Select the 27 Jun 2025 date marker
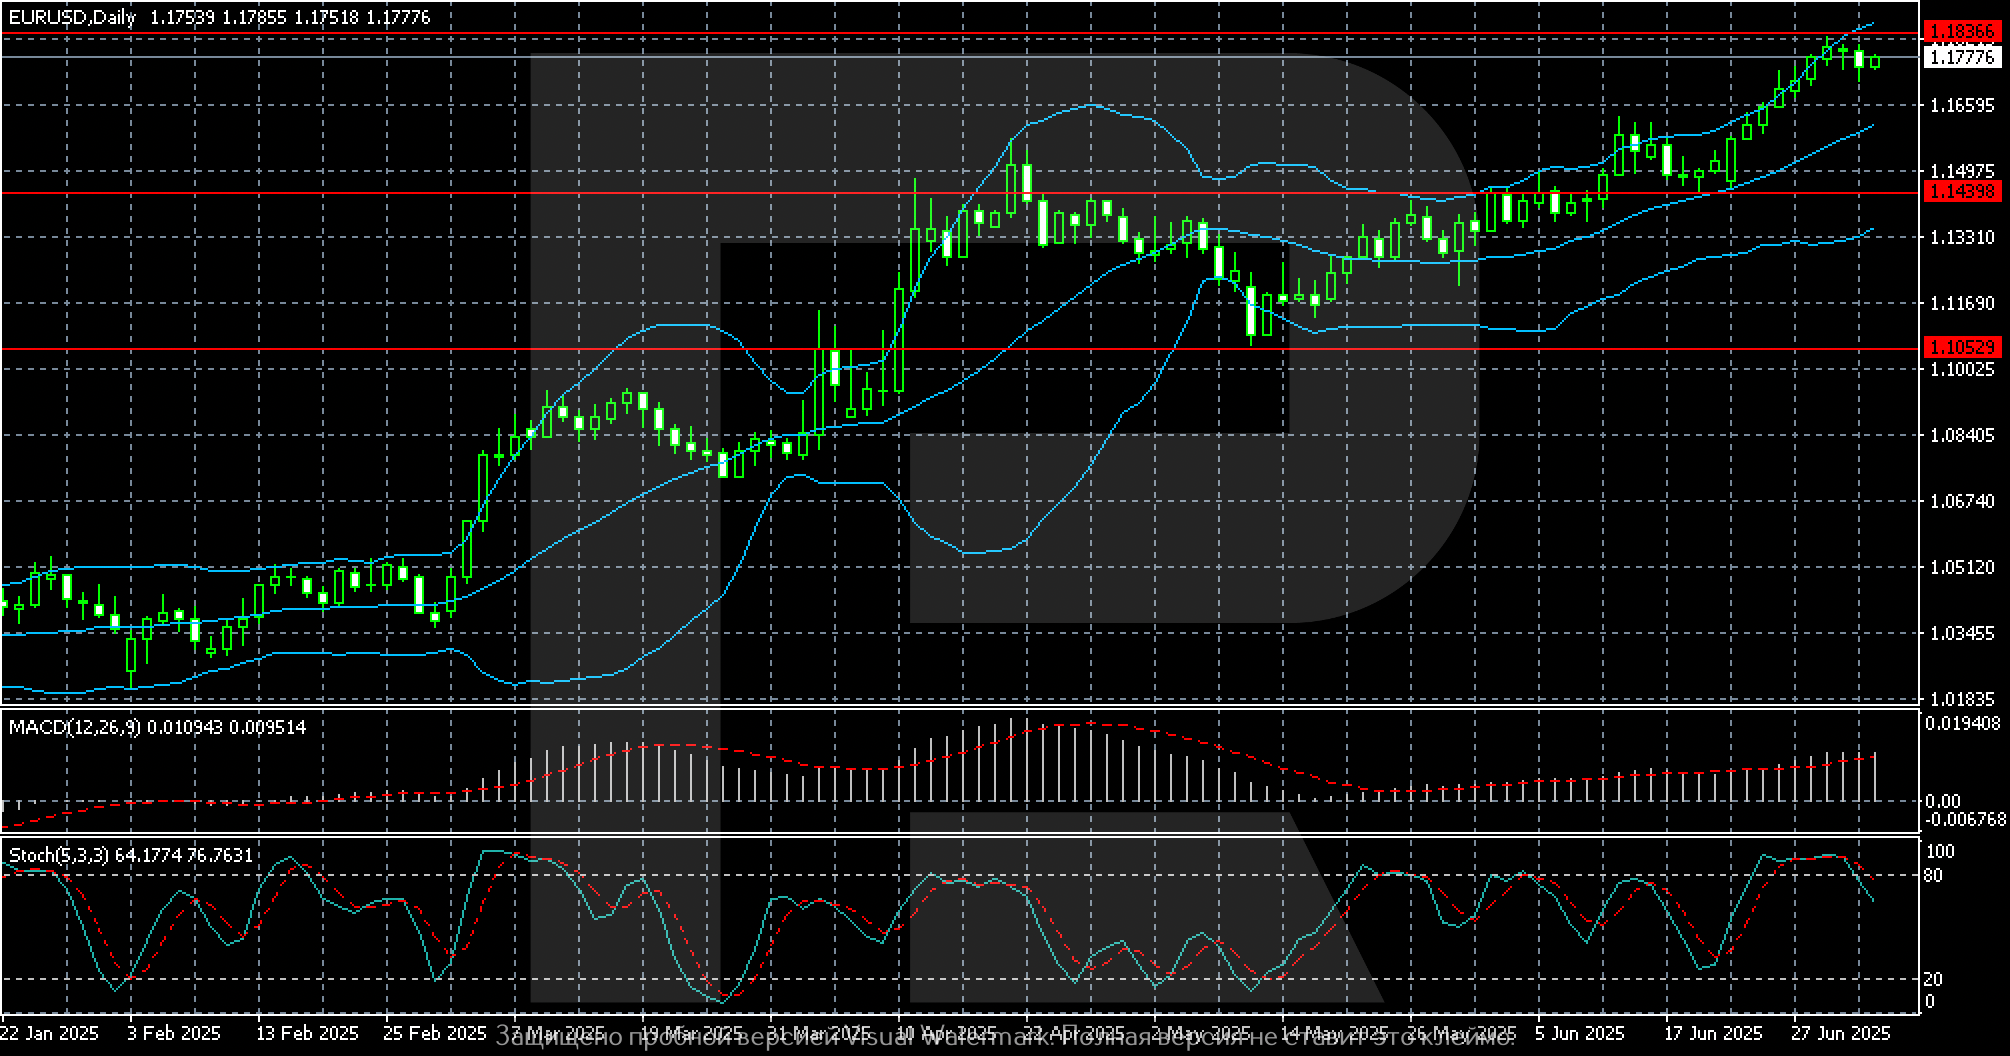 click(x=1840, y=1032)
